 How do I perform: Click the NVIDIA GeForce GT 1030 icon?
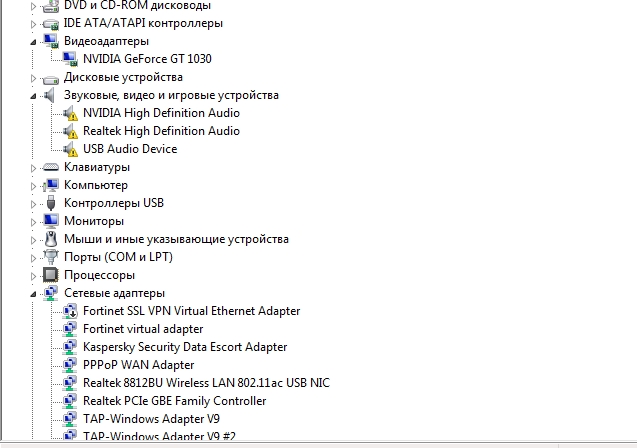[x=70, y=59]
